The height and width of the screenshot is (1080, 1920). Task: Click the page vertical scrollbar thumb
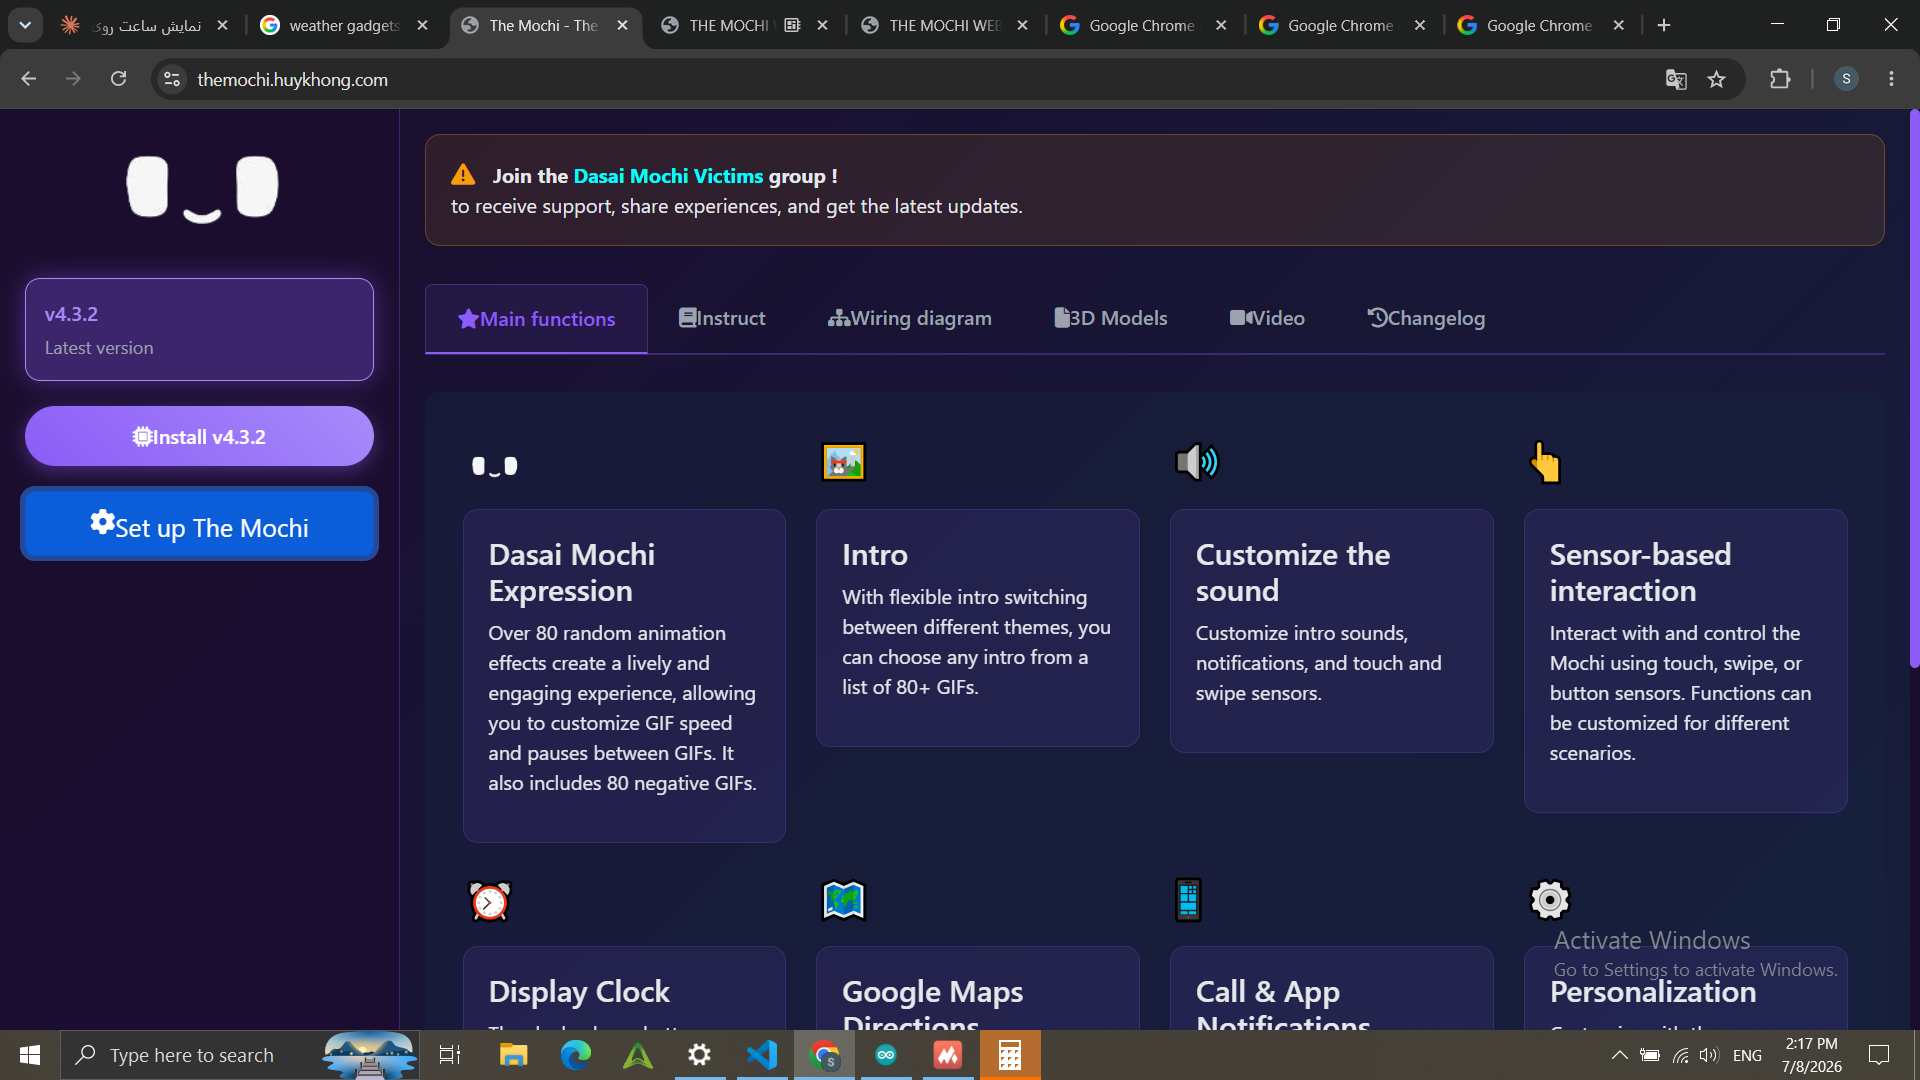pos(1914,388)
